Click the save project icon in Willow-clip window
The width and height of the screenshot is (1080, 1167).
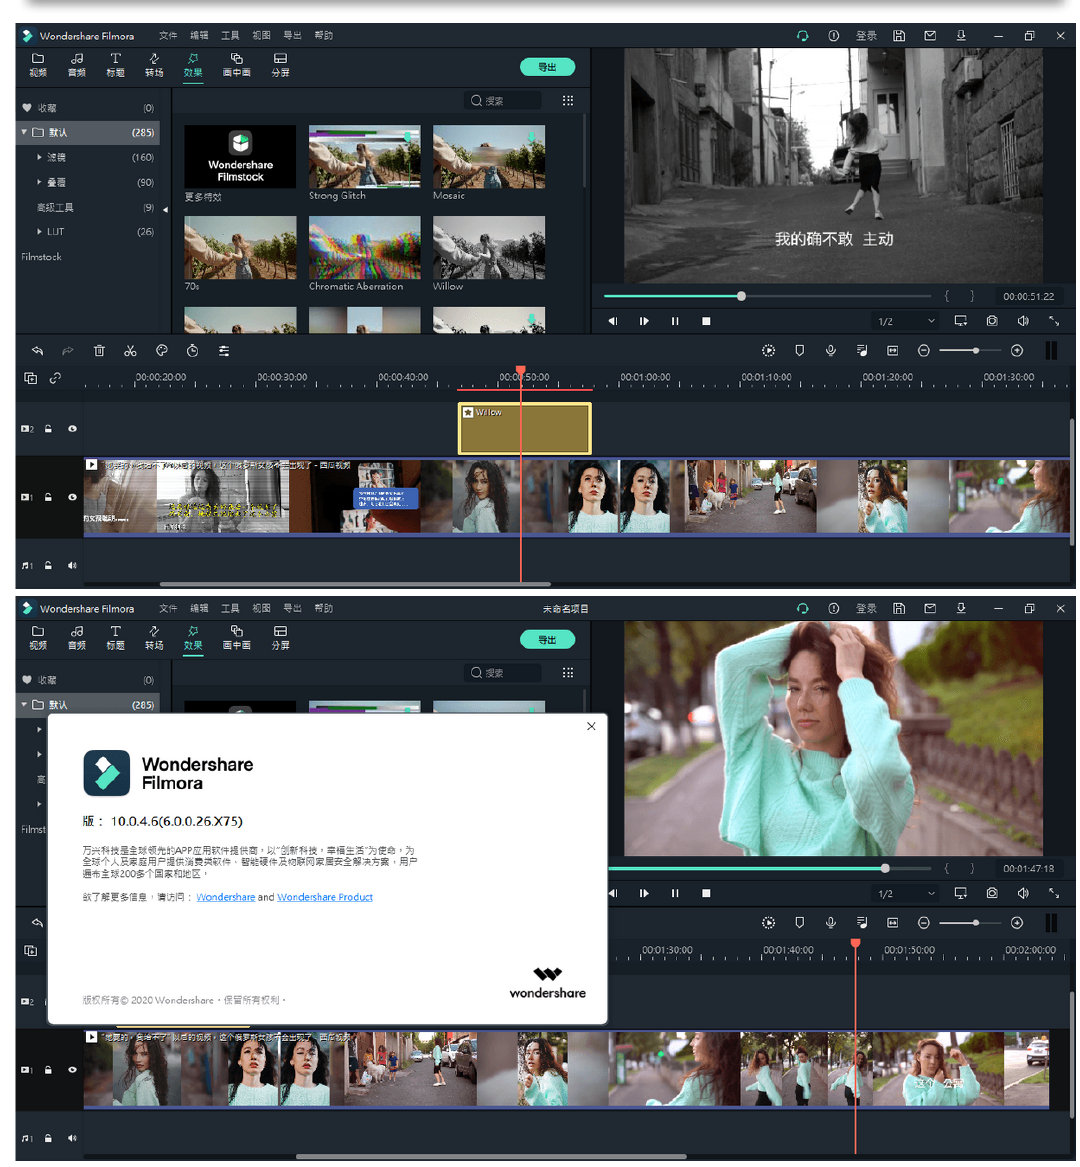pos(899,36)
